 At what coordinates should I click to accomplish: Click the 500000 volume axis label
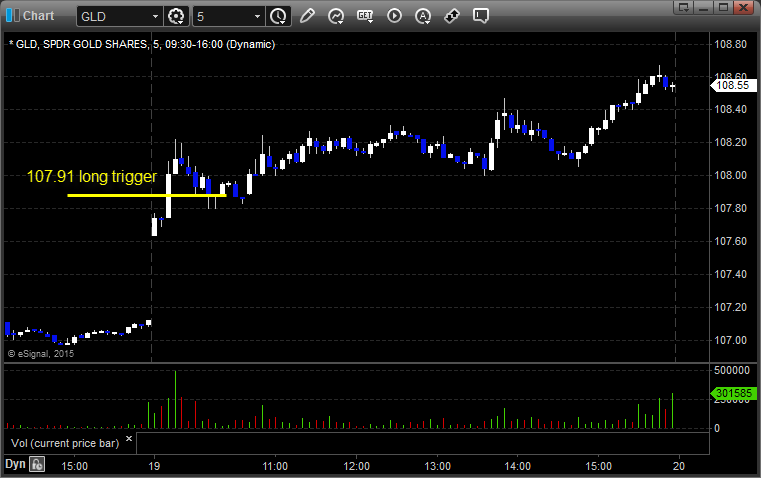click(732, 370)
